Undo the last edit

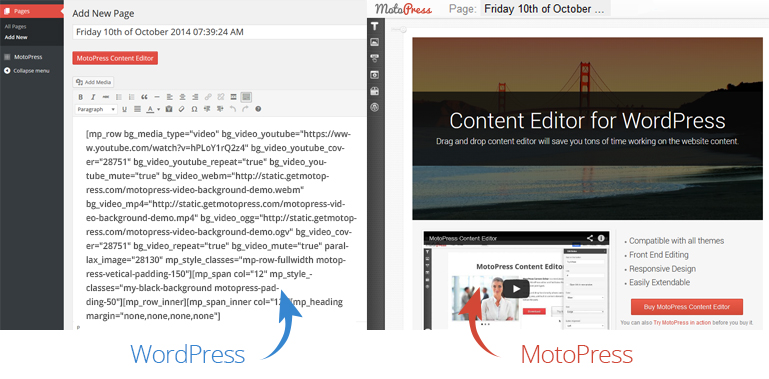pos(232,109)
